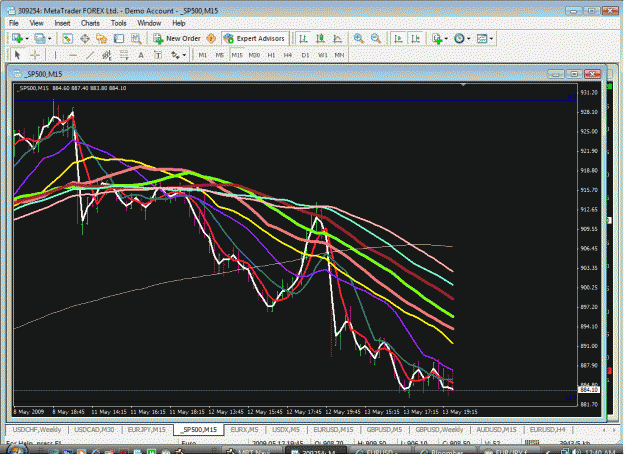Click the Profiles toolbar icon

[x=40, y=39]
